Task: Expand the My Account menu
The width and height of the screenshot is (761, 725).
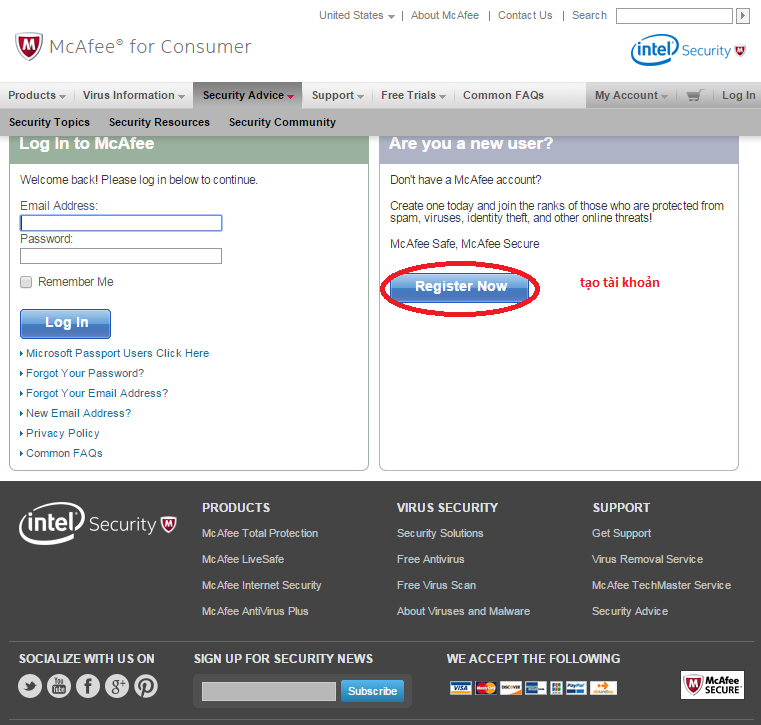Action: 631,95
